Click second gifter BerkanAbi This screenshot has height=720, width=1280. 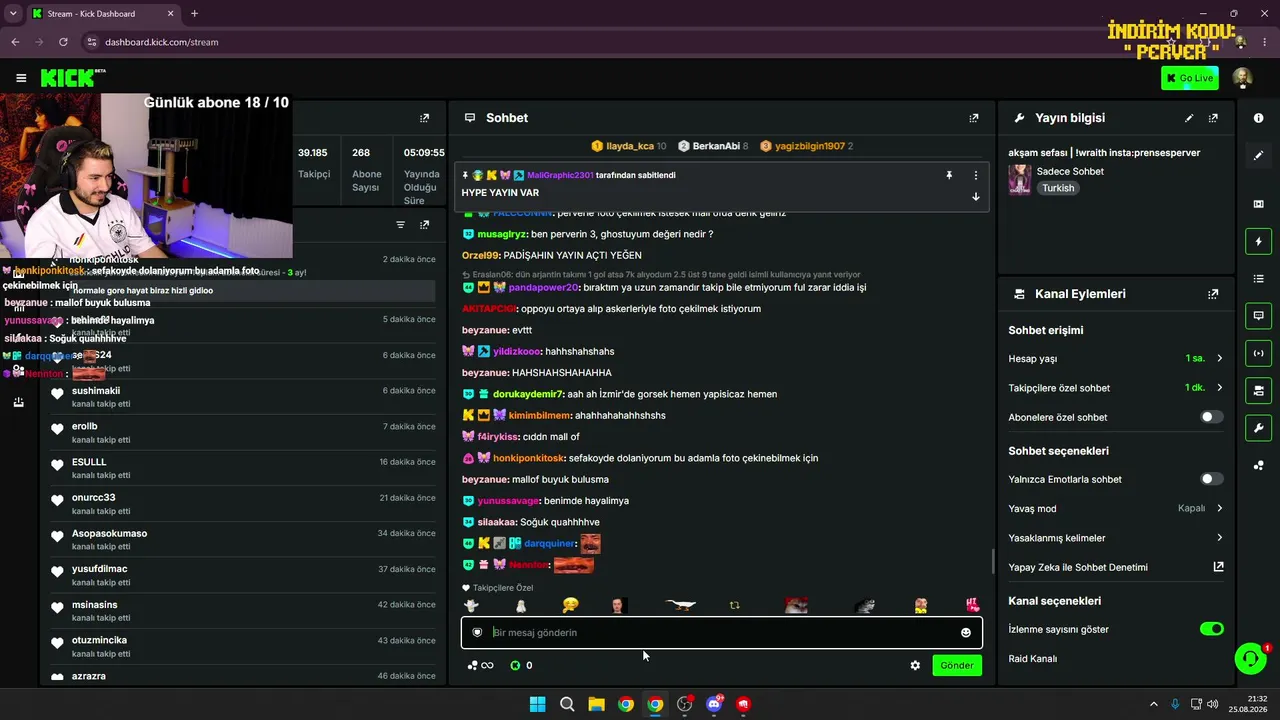(713, 146)
